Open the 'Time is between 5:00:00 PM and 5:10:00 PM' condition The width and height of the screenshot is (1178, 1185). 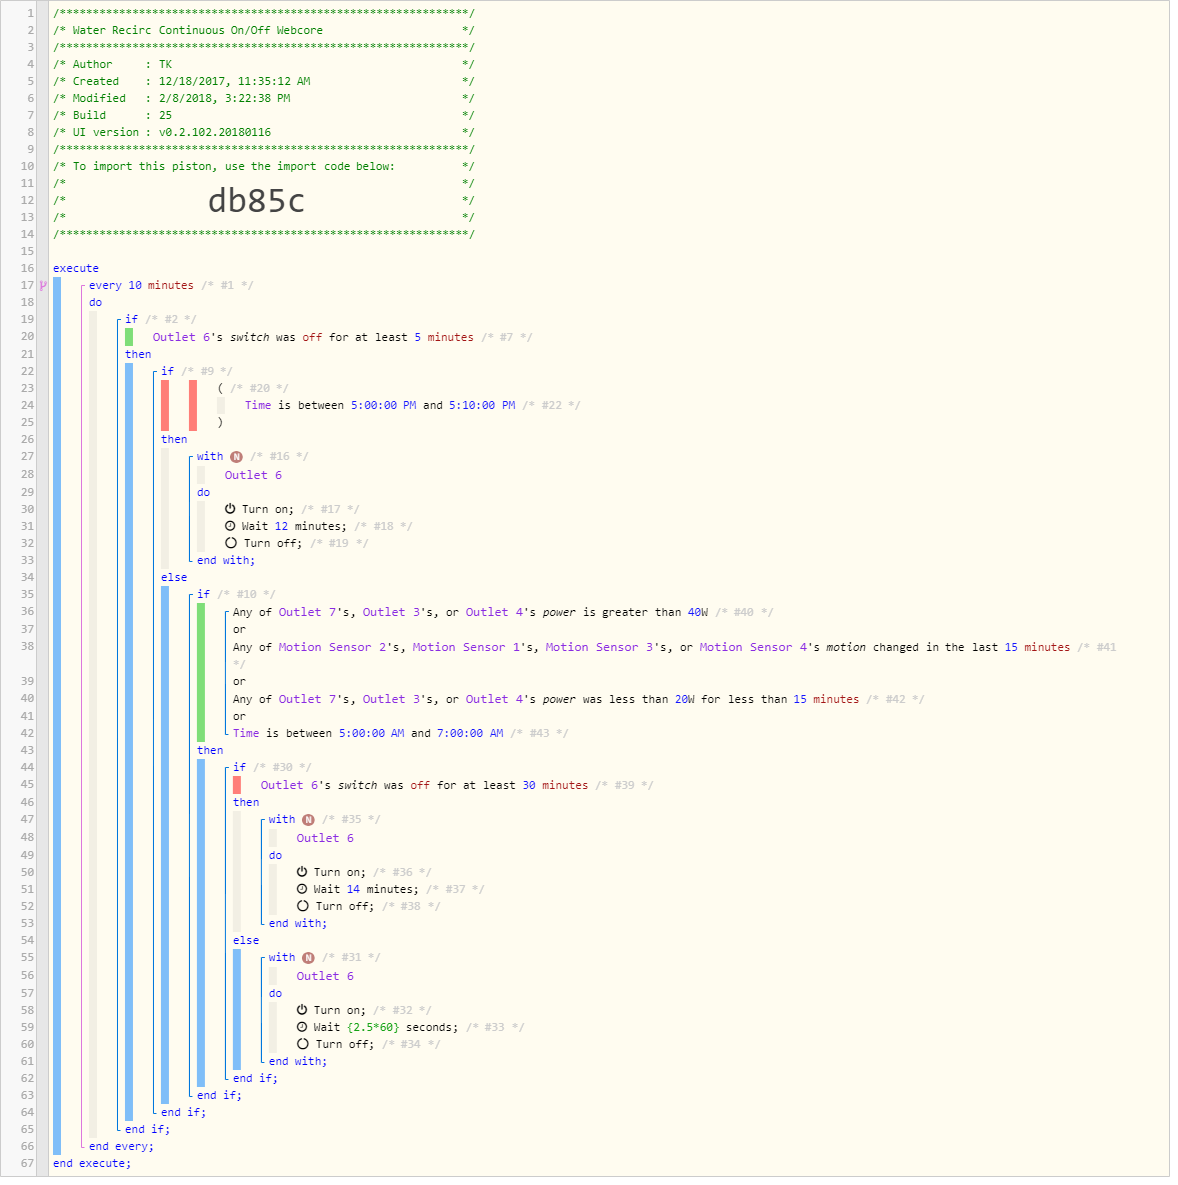tap(382, 408)
